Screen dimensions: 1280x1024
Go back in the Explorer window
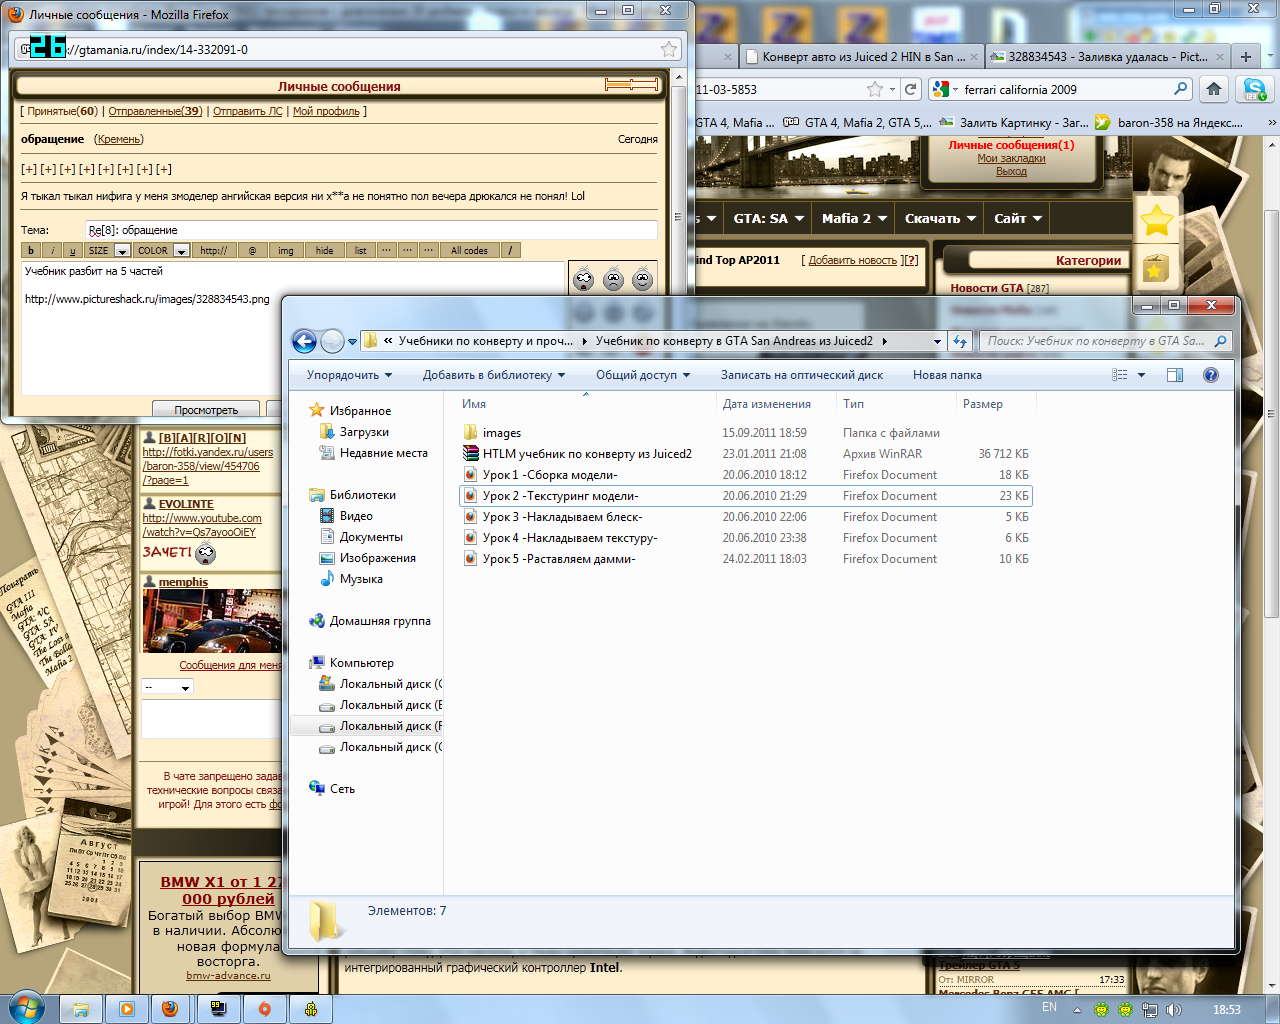pos(304,341)
